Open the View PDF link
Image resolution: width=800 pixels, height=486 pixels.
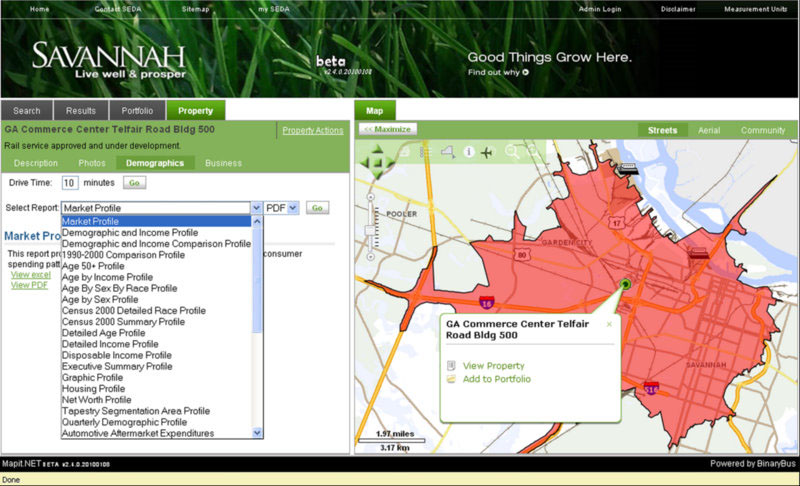29,285
